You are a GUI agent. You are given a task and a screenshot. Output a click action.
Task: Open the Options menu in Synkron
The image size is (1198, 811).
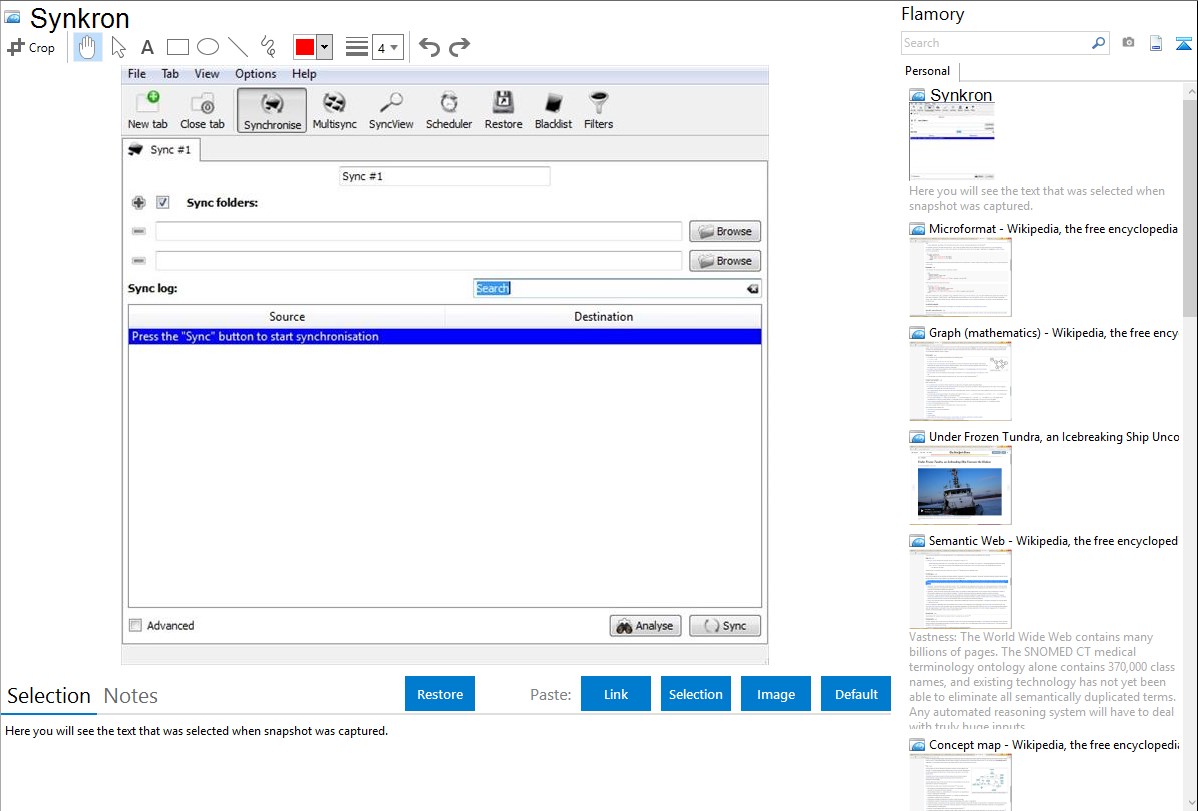coord(255,74)
